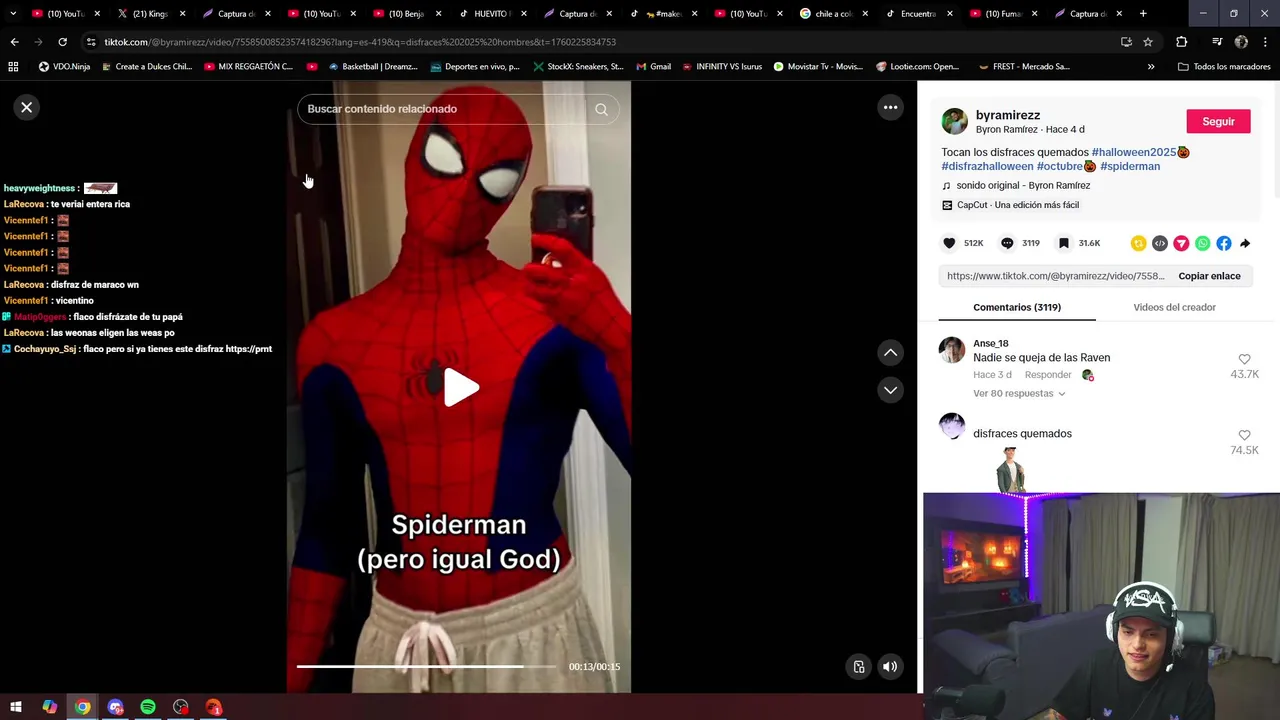Open Chrome tab search dropdown arrow
The height and width of the screenshot is (720, 1280).
click(x=13, y=14)
